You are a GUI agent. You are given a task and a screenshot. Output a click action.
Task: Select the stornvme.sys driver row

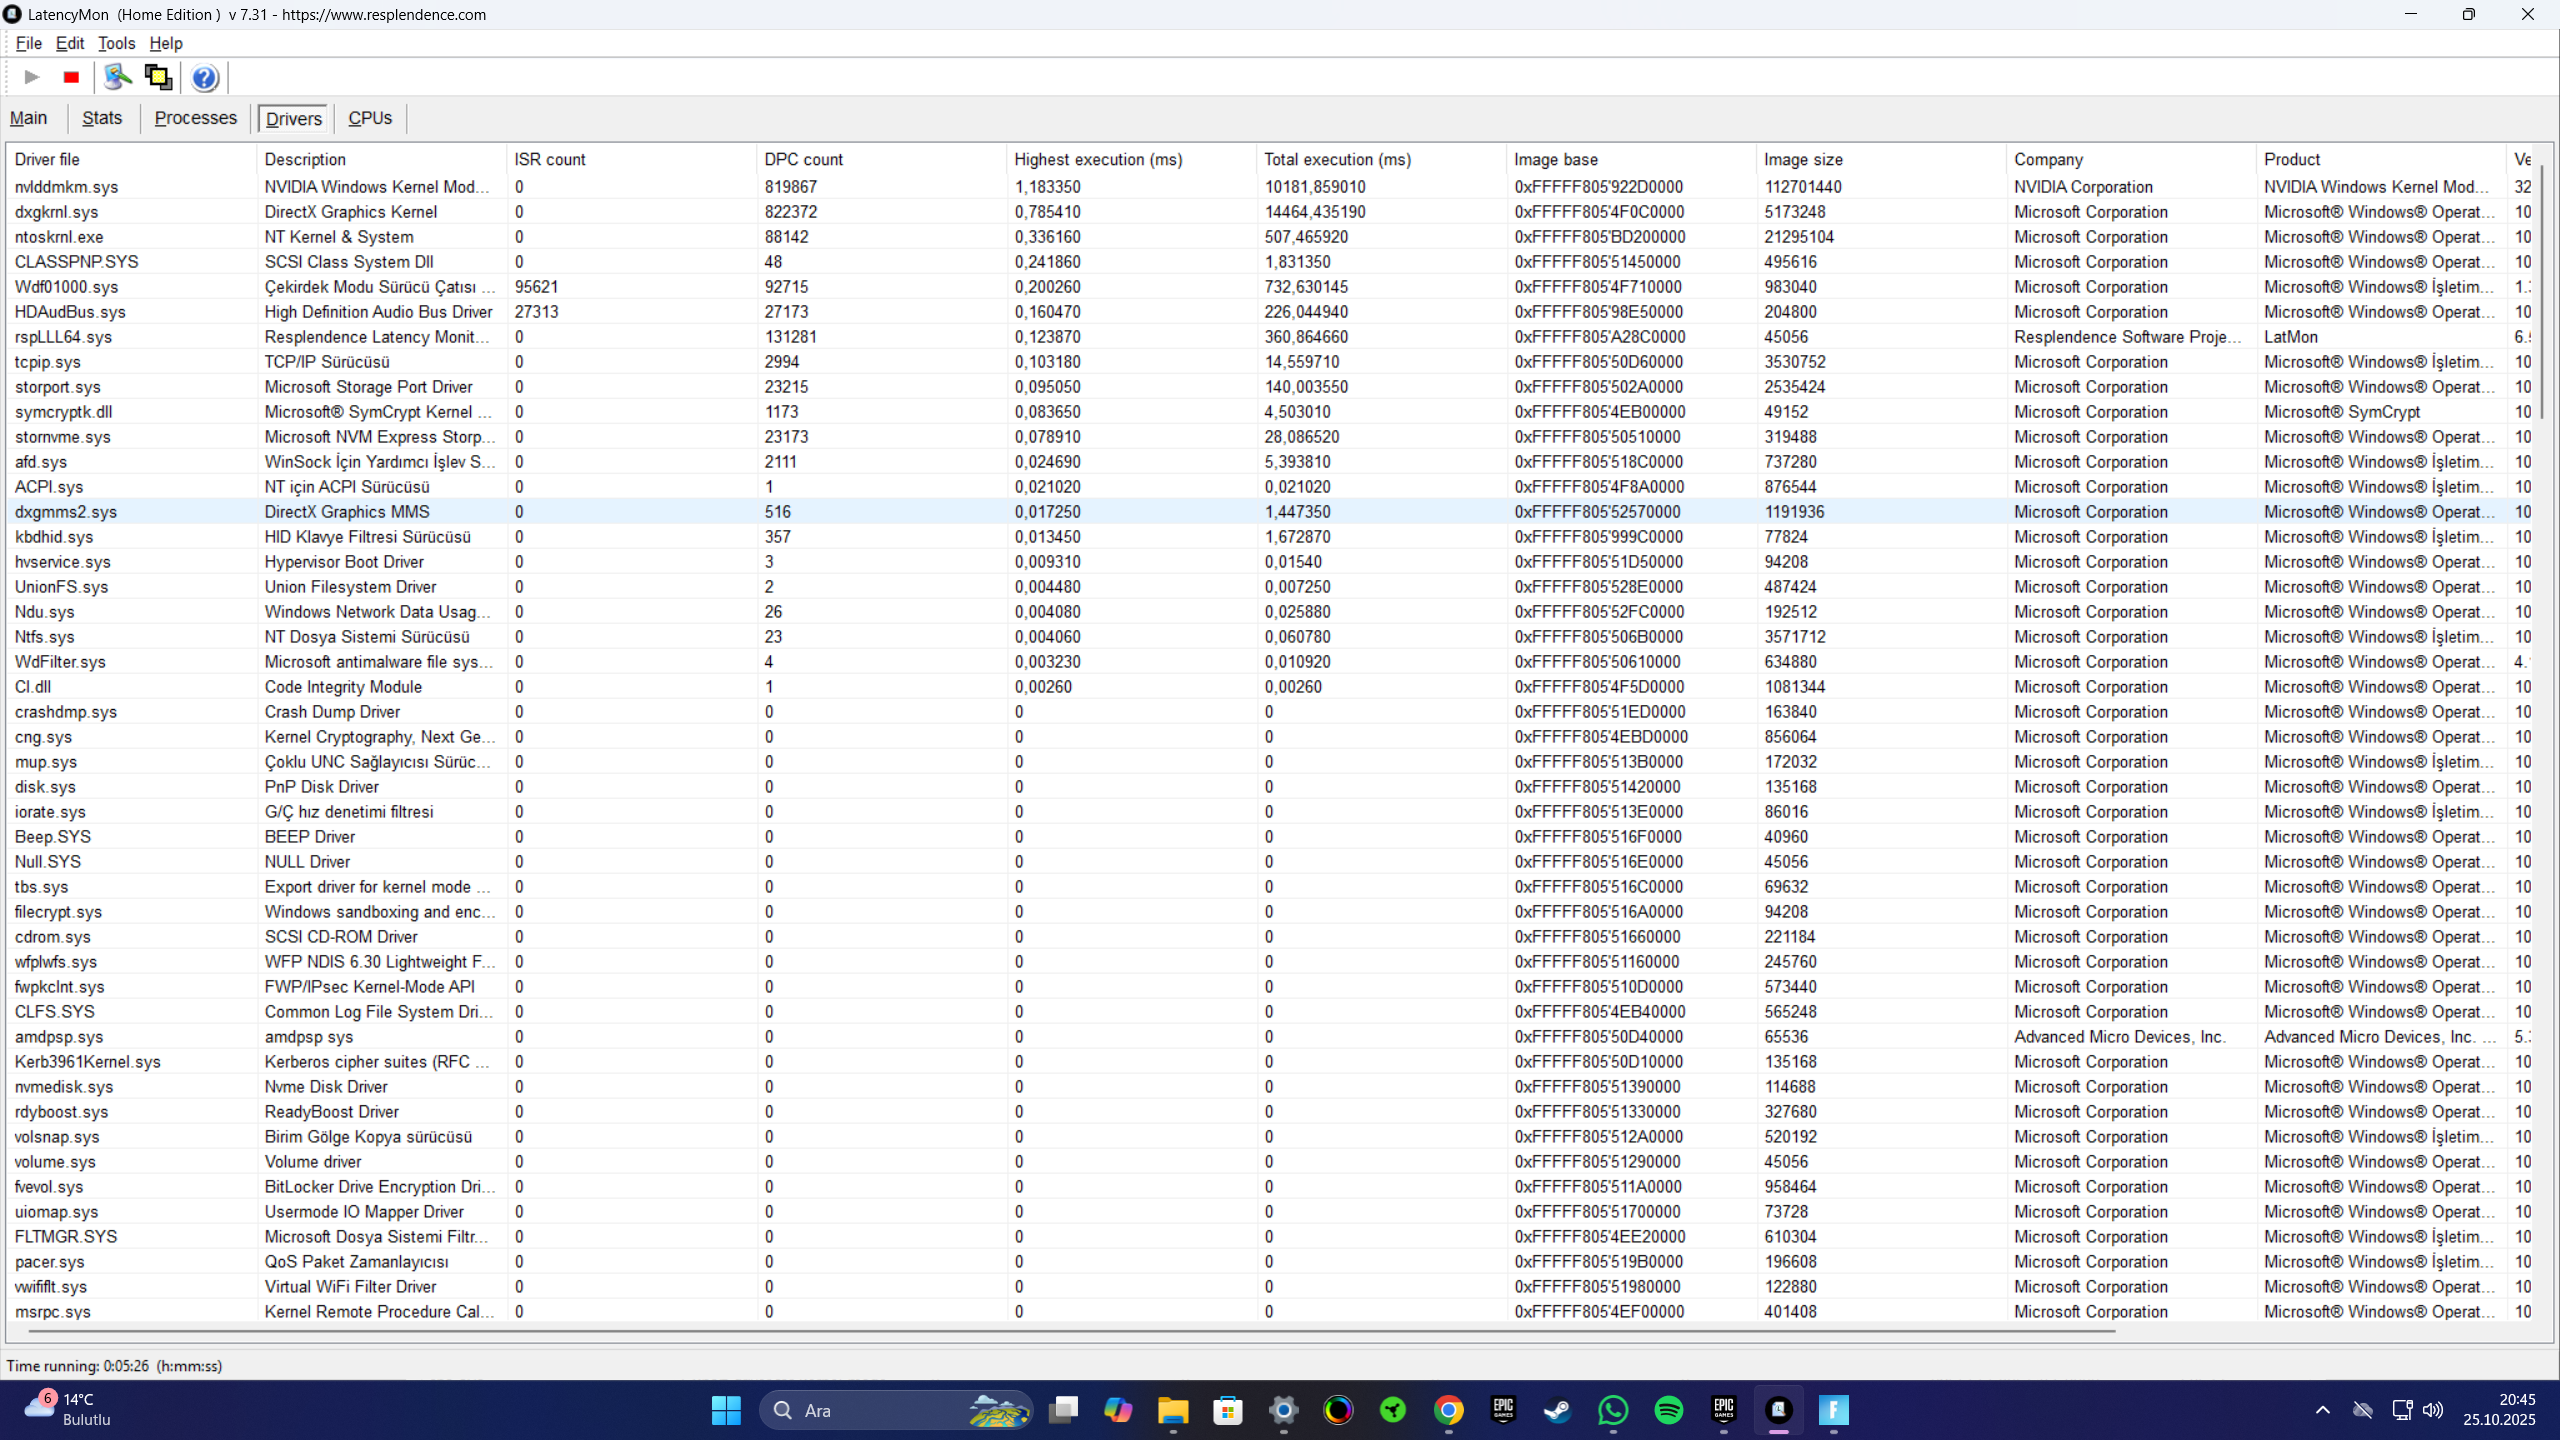1270,437
